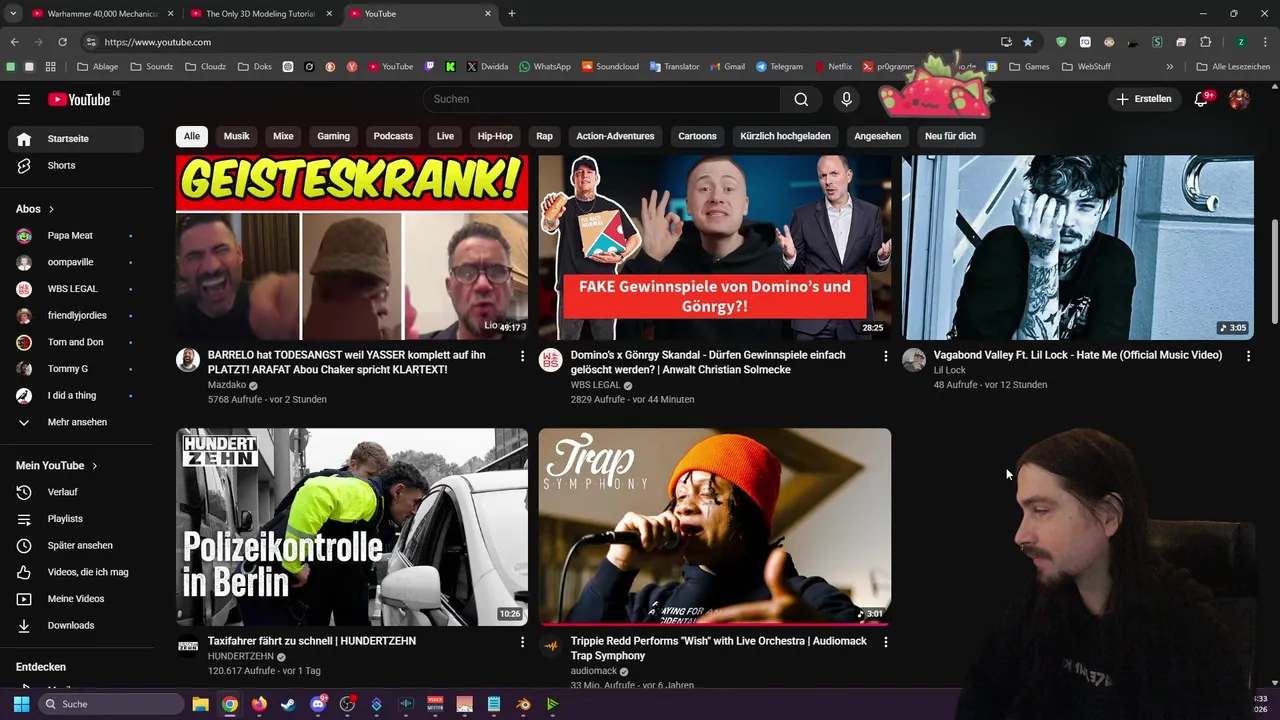Open the Ablage bookmarks folder

(x=98, y=67)
